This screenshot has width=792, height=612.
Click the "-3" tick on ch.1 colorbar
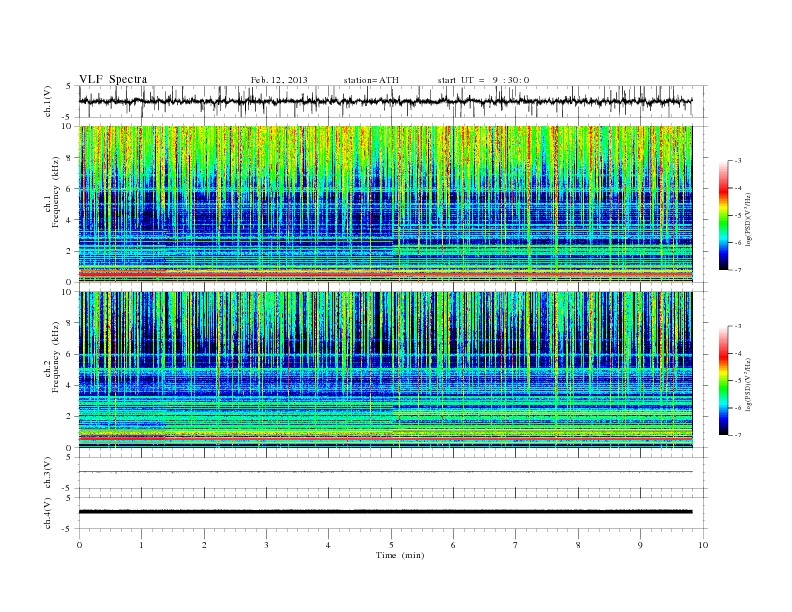point(738,161)
